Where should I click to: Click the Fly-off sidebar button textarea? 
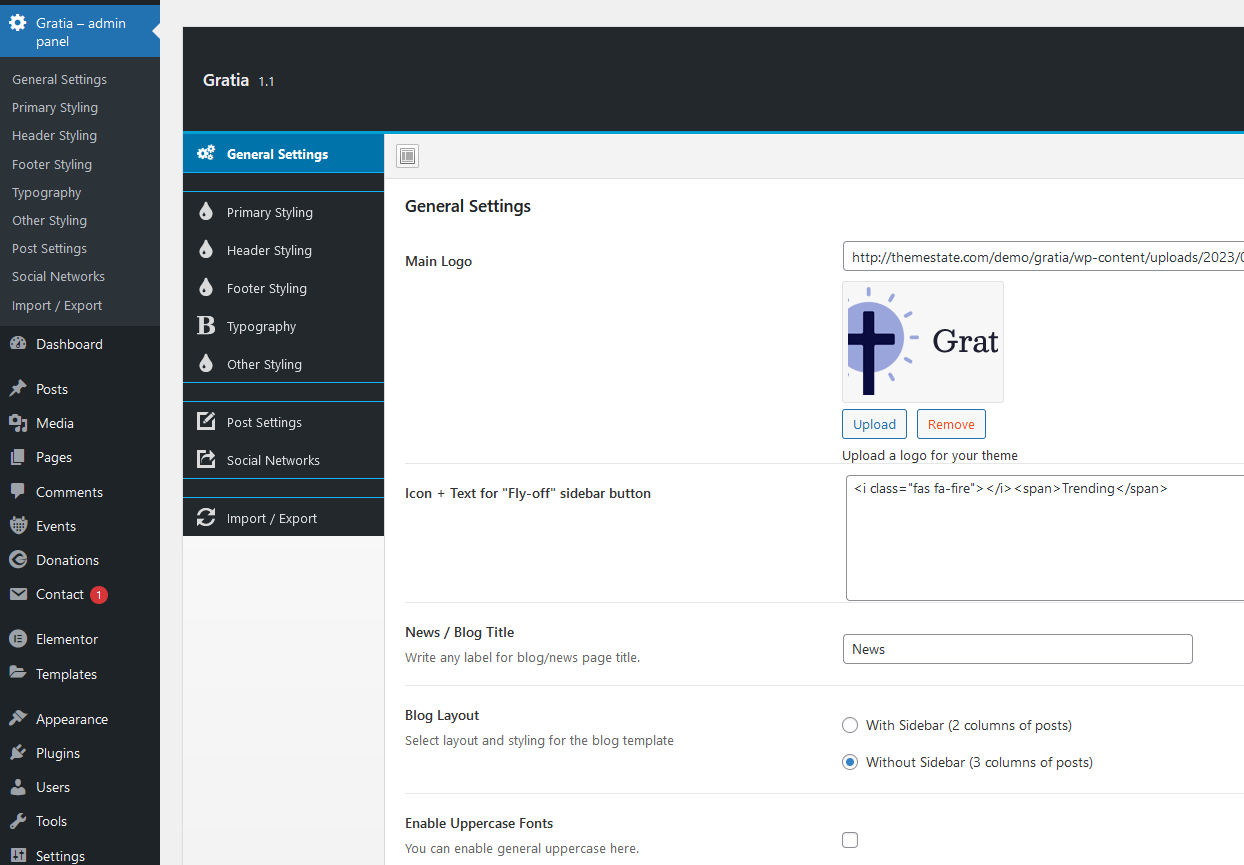(1045, 538)
